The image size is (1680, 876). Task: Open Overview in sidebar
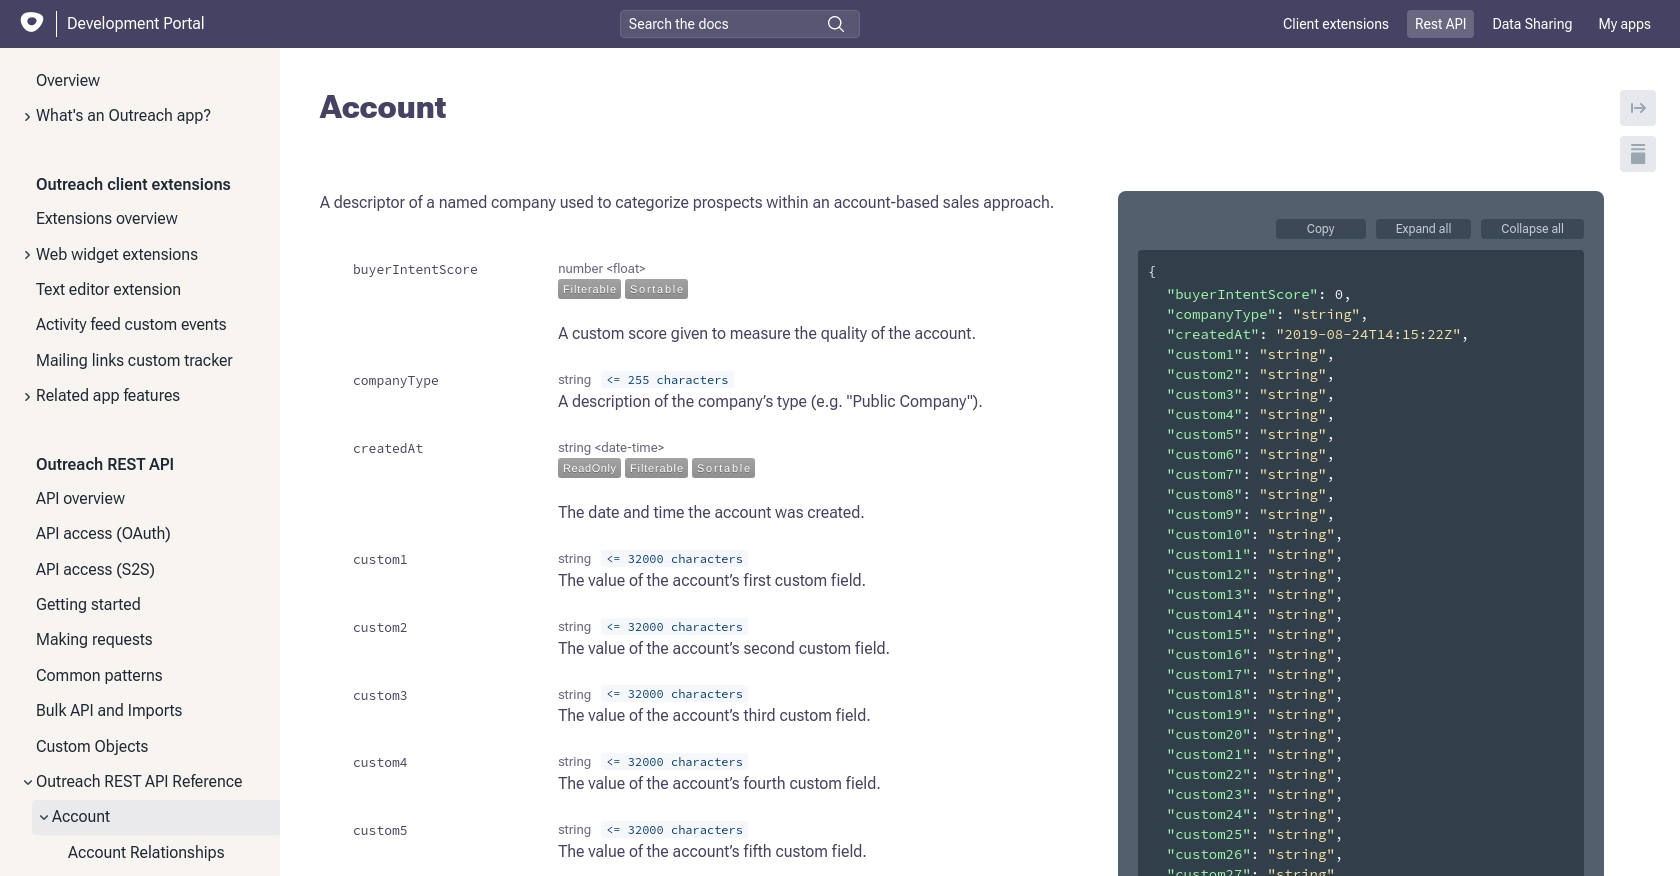coord(68,80)
